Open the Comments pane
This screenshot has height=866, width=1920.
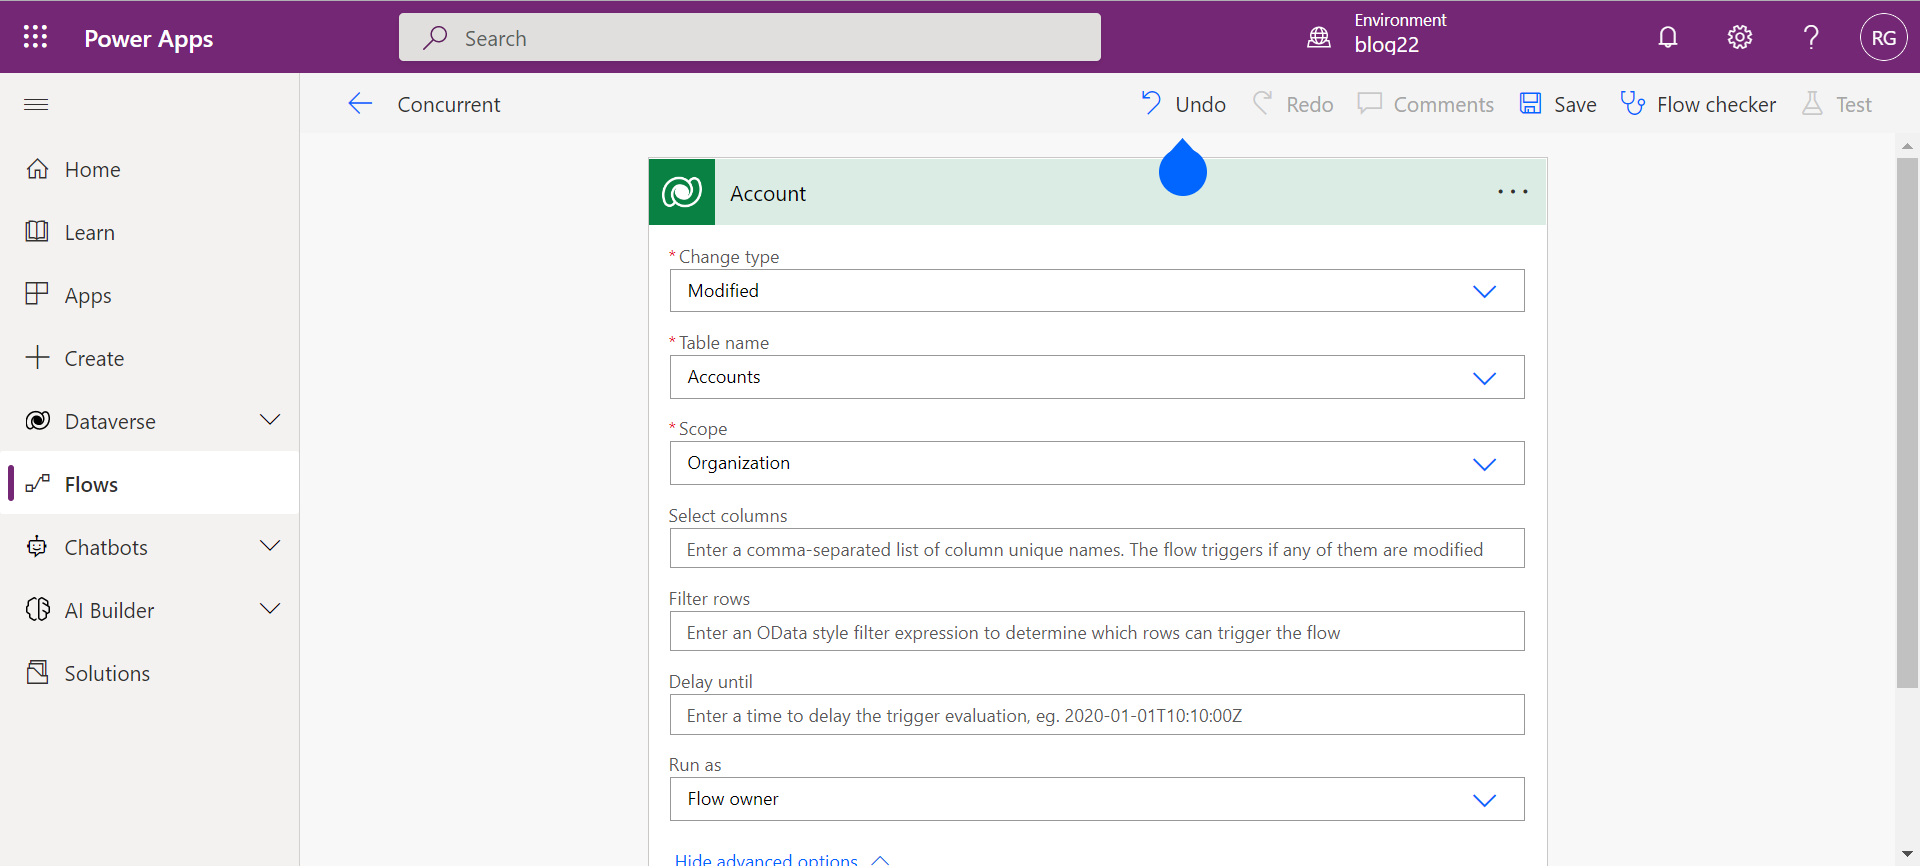pyautogui.click(x=1425, y=104)
